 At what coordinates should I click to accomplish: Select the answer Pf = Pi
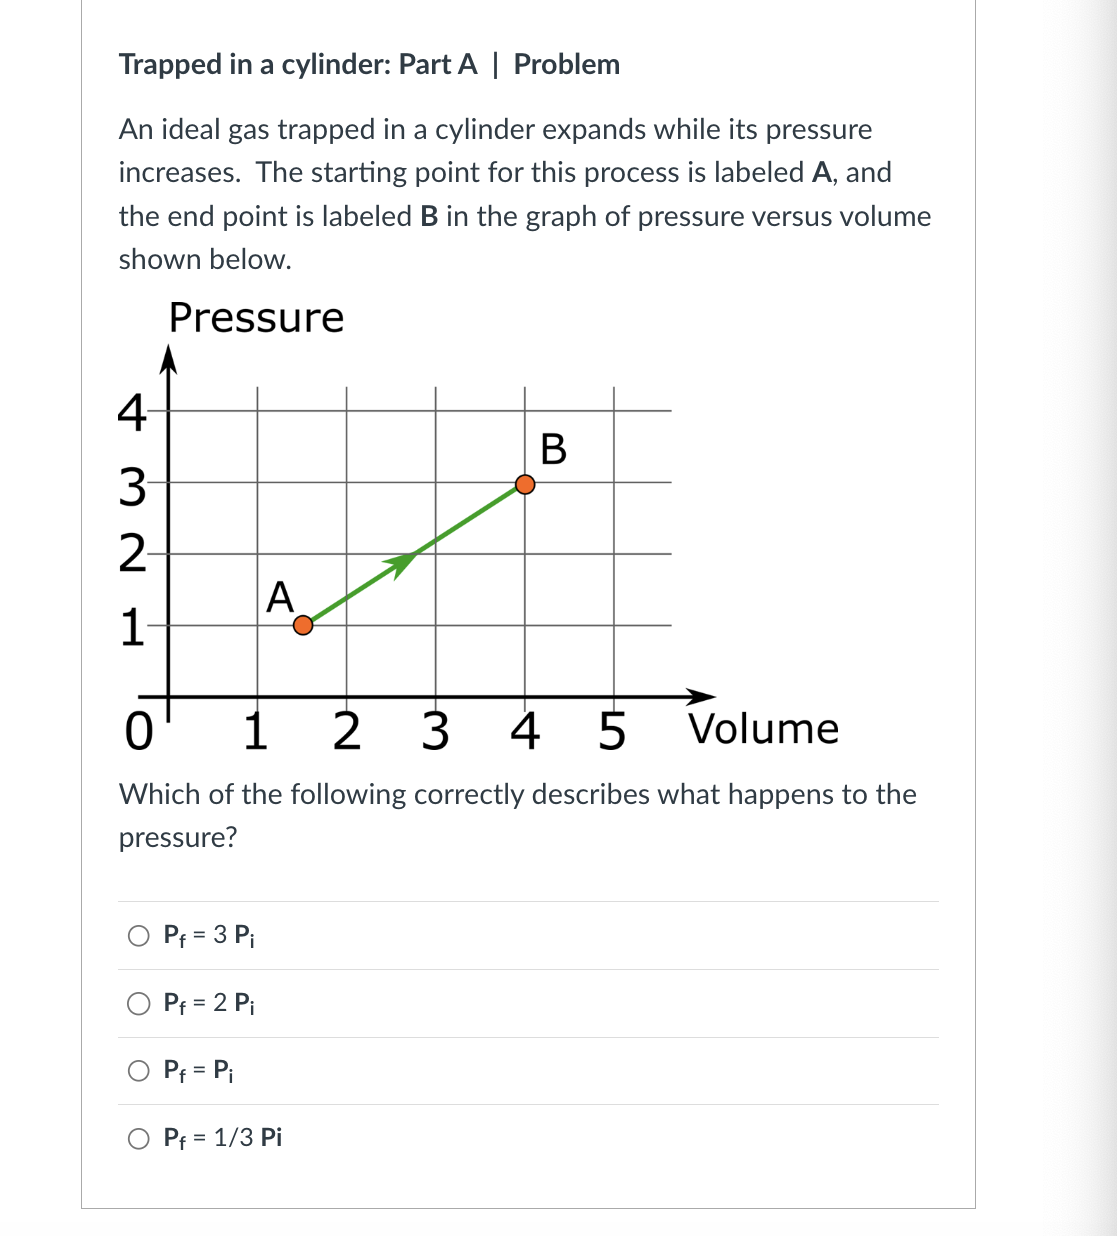click(x=139, y=1070)
